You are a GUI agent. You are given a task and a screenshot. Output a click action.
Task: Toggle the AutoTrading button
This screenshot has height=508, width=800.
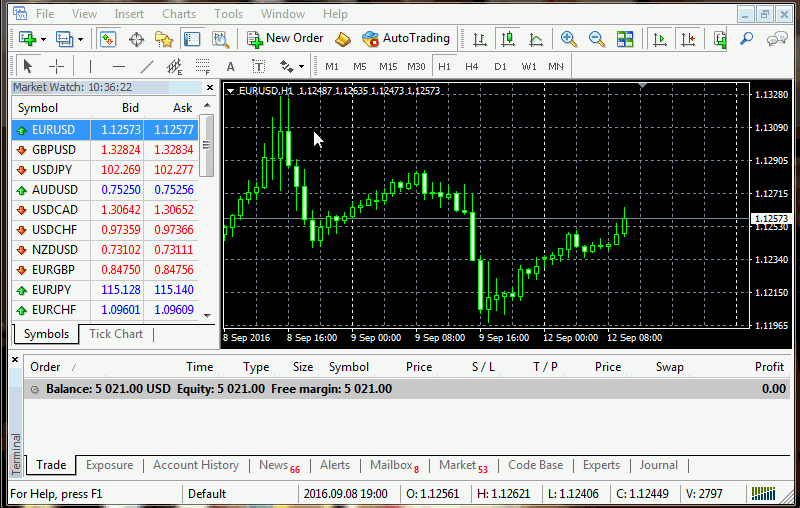pyautogui.click(x=406, y=39)
